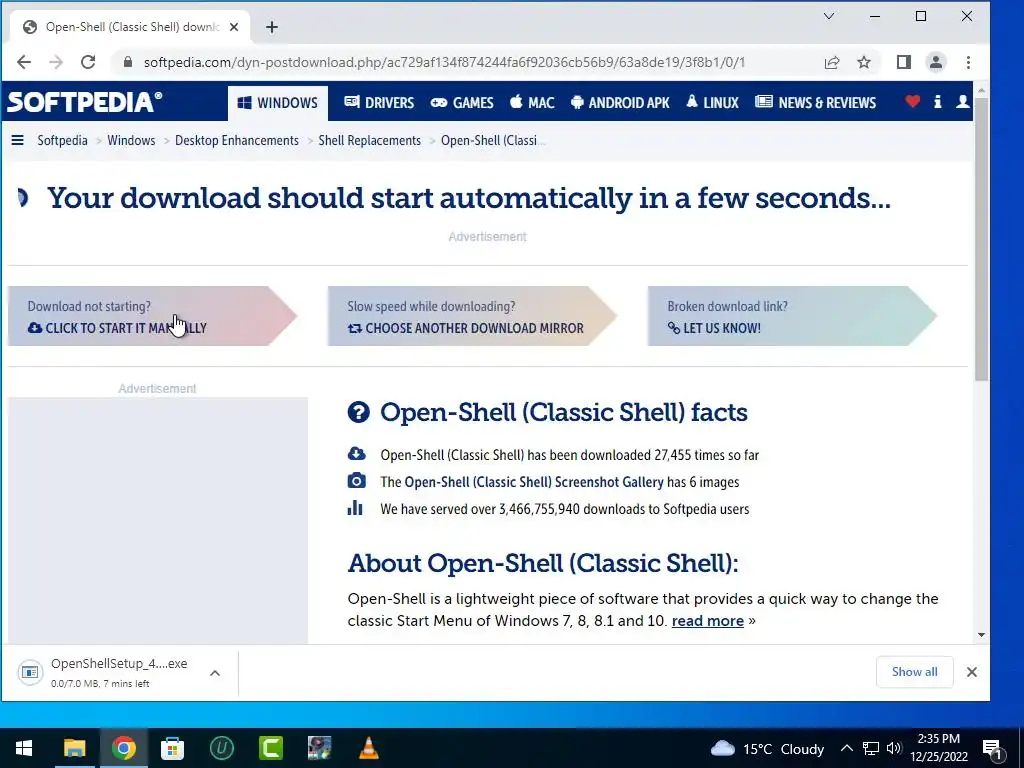Click the info icon in Softpedia header
The height and width of the screenshot is (768, 1024).
coord(938,101)
